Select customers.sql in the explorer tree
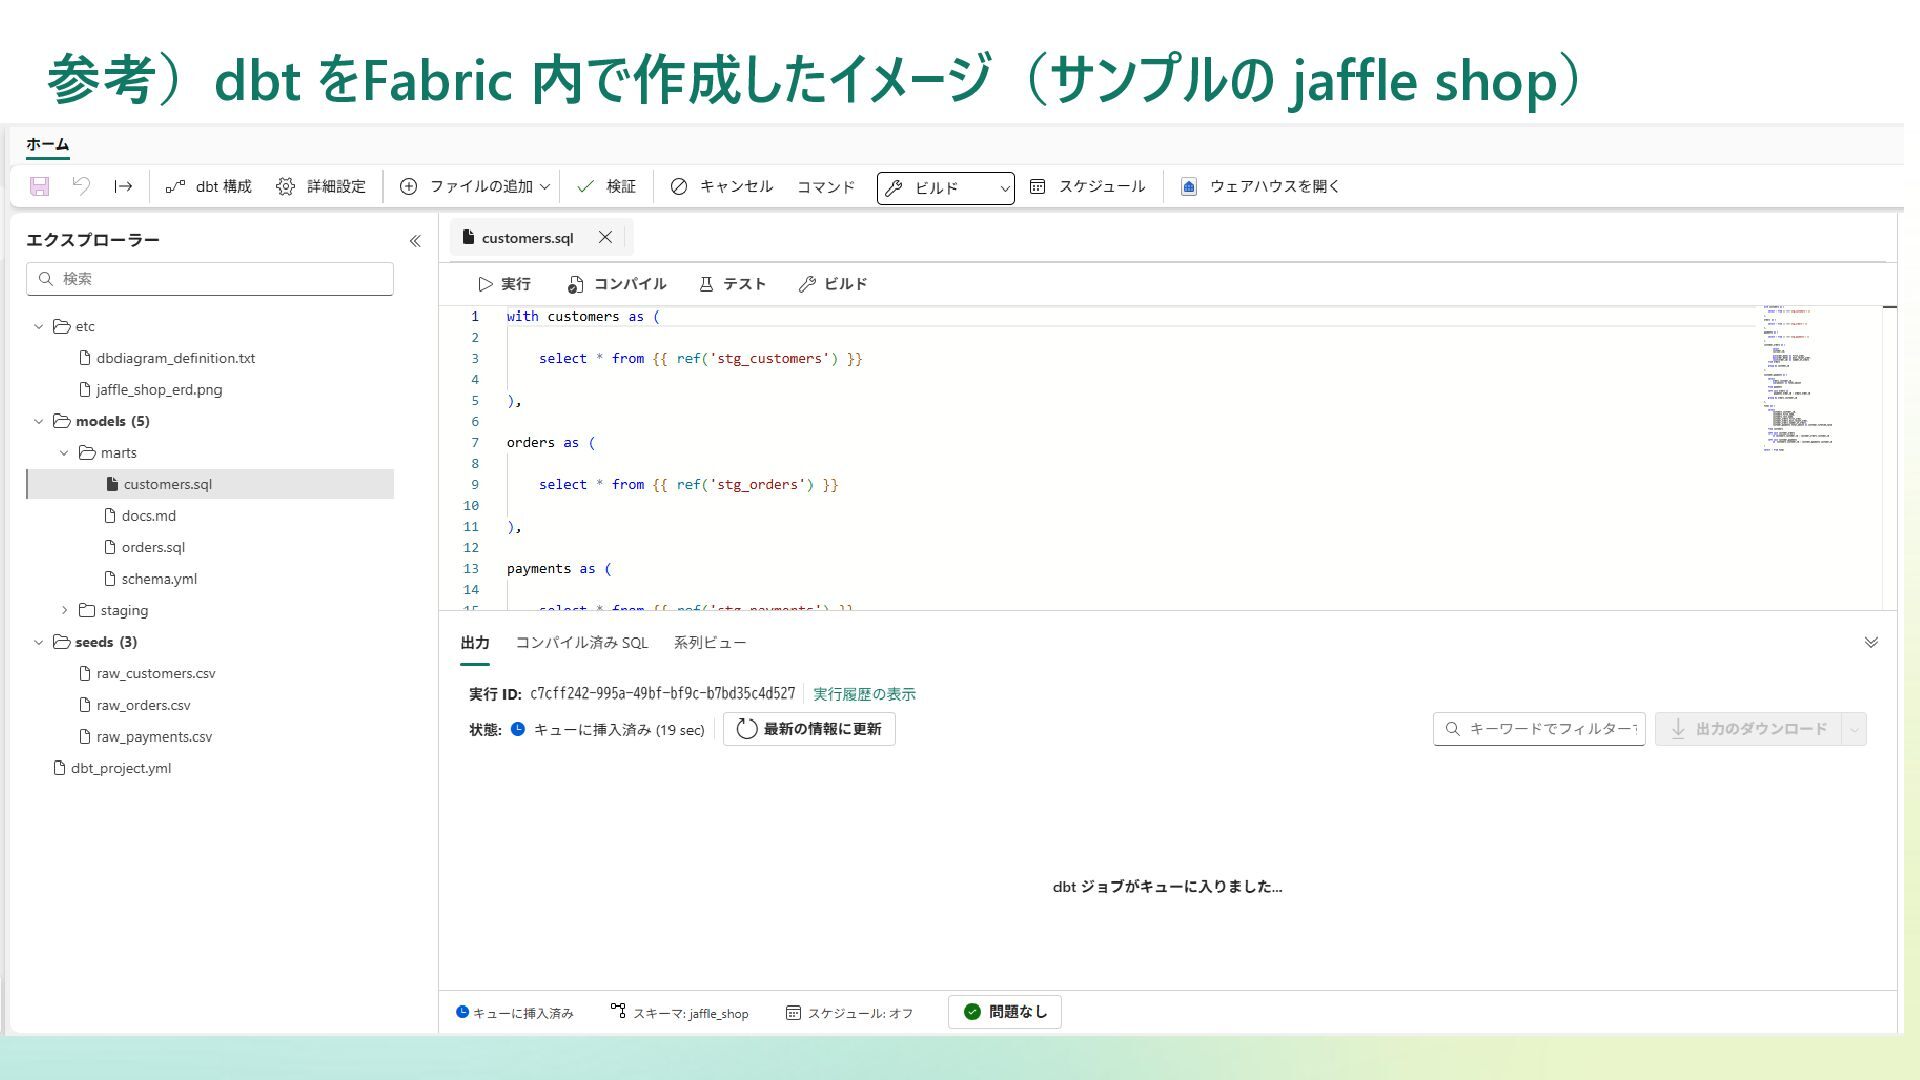 (x=210, y=485)
